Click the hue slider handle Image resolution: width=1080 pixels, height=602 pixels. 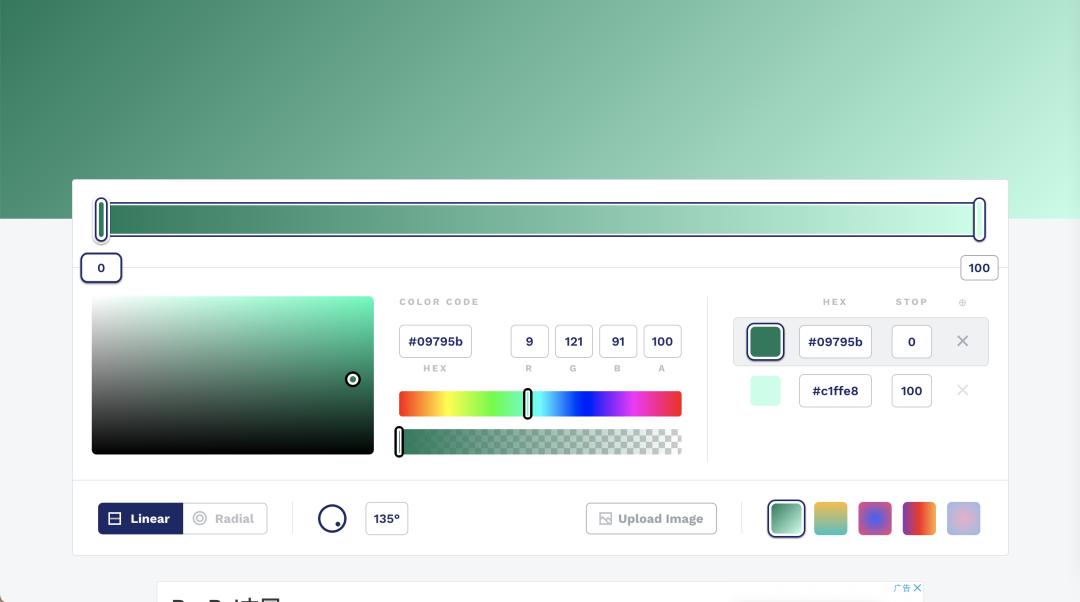(x=528, y=404)
